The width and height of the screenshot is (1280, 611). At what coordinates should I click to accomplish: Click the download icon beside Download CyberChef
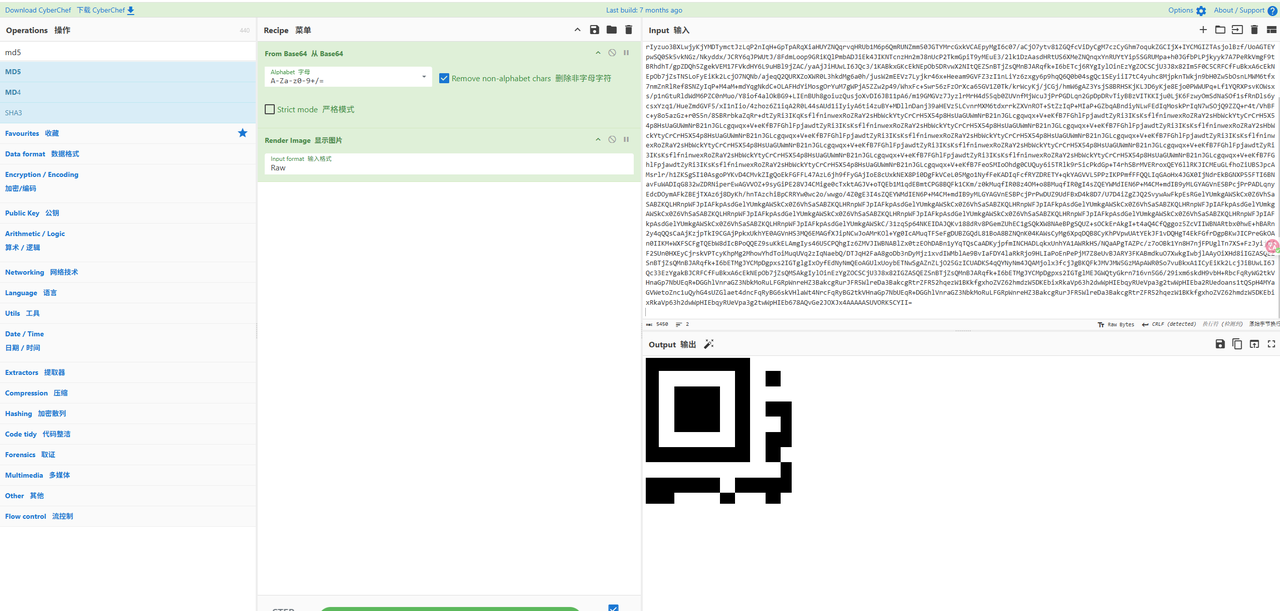pyautogui.click(x=131, y=10)
